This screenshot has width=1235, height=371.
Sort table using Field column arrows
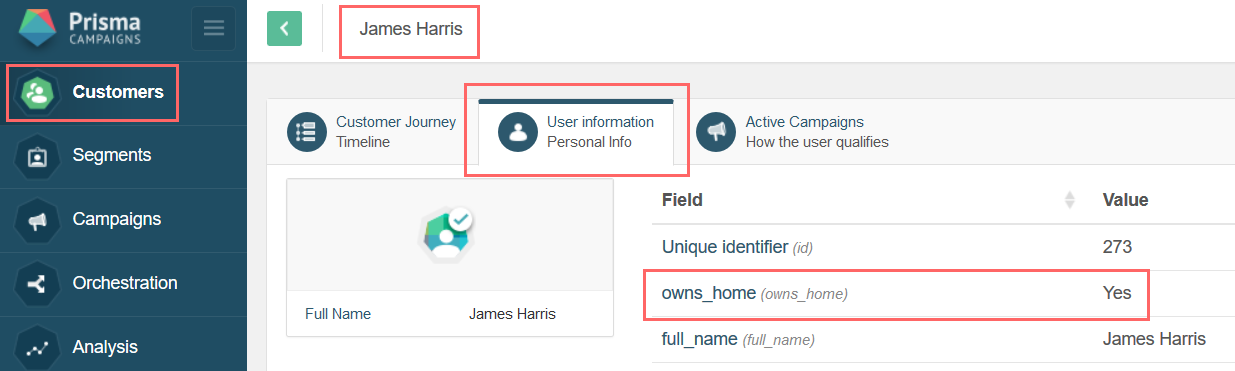point(1069,200)
